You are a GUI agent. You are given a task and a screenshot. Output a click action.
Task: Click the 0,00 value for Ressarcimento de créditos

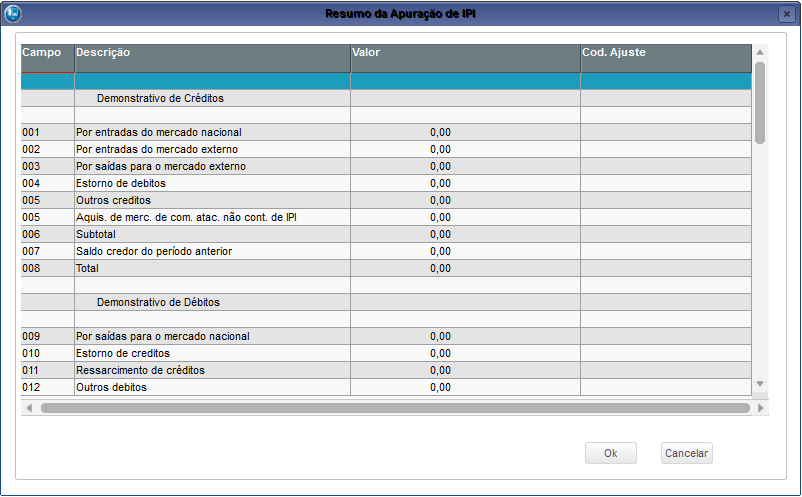[440, 370]
